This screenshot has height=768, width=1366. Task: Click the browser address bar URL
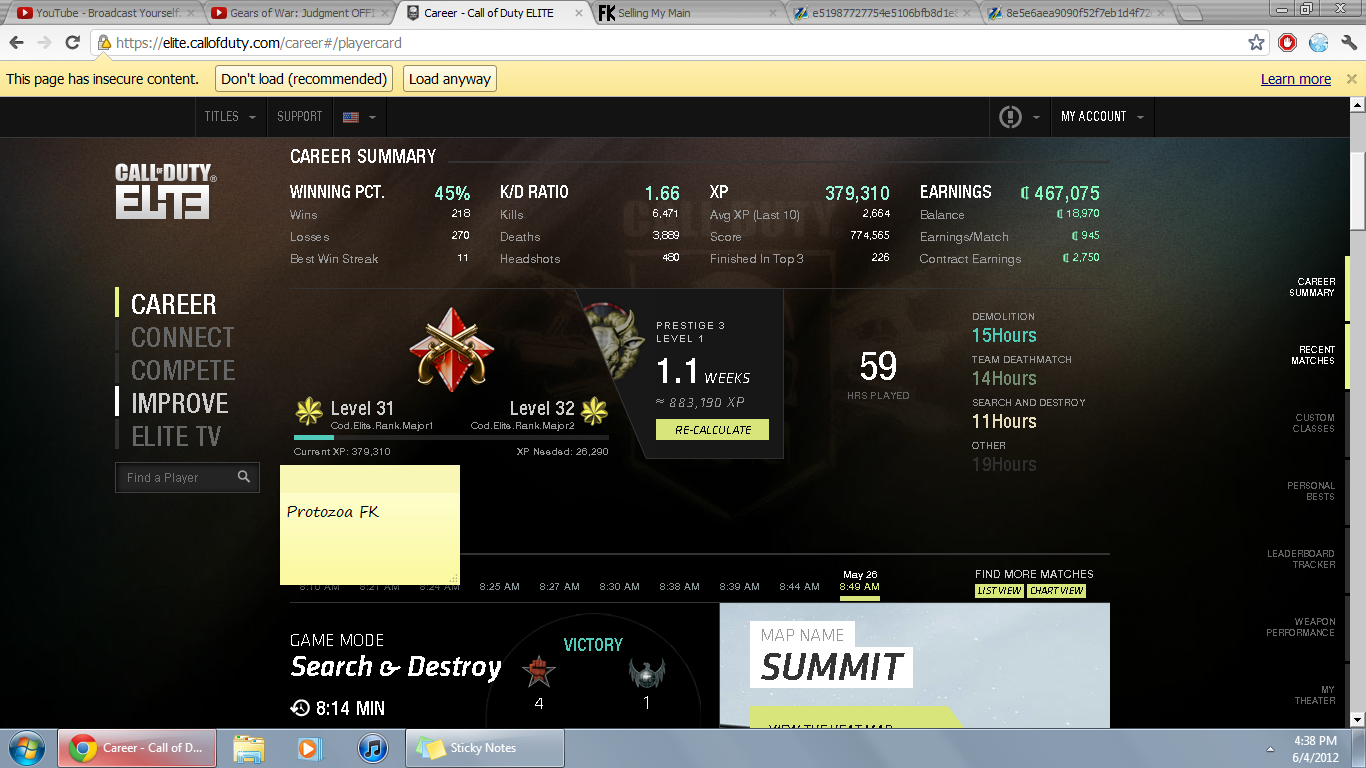[259, 43]
